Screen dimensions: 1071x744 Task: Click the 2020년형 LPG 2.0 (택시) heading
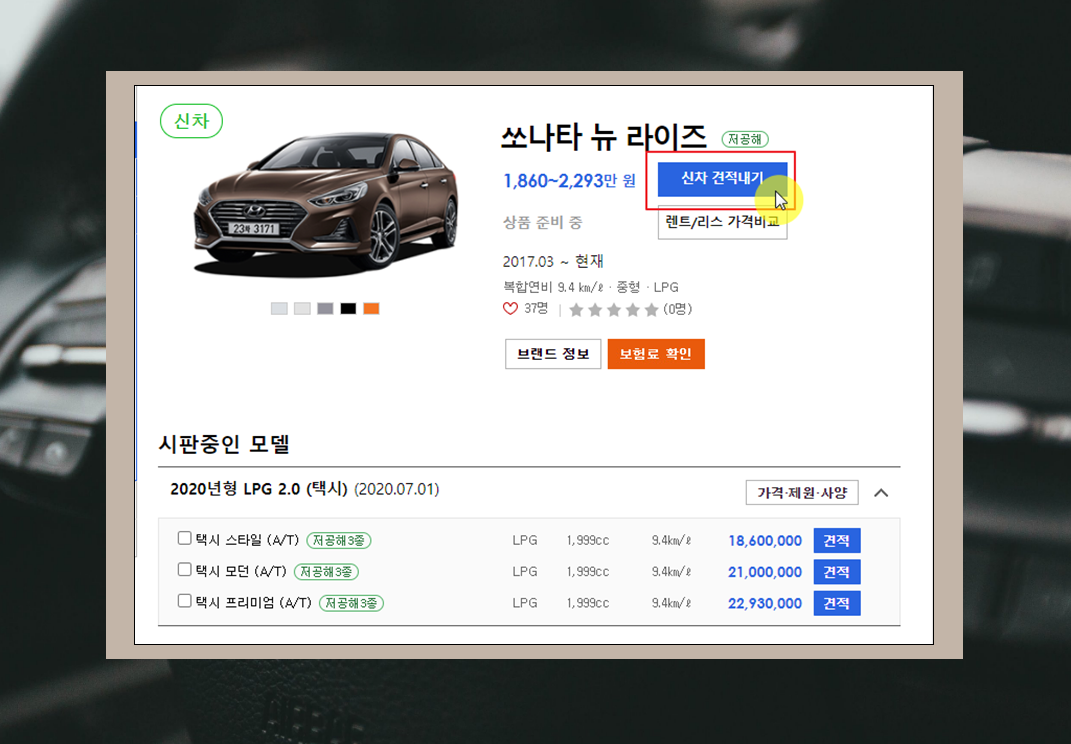[x=259, y=490]
